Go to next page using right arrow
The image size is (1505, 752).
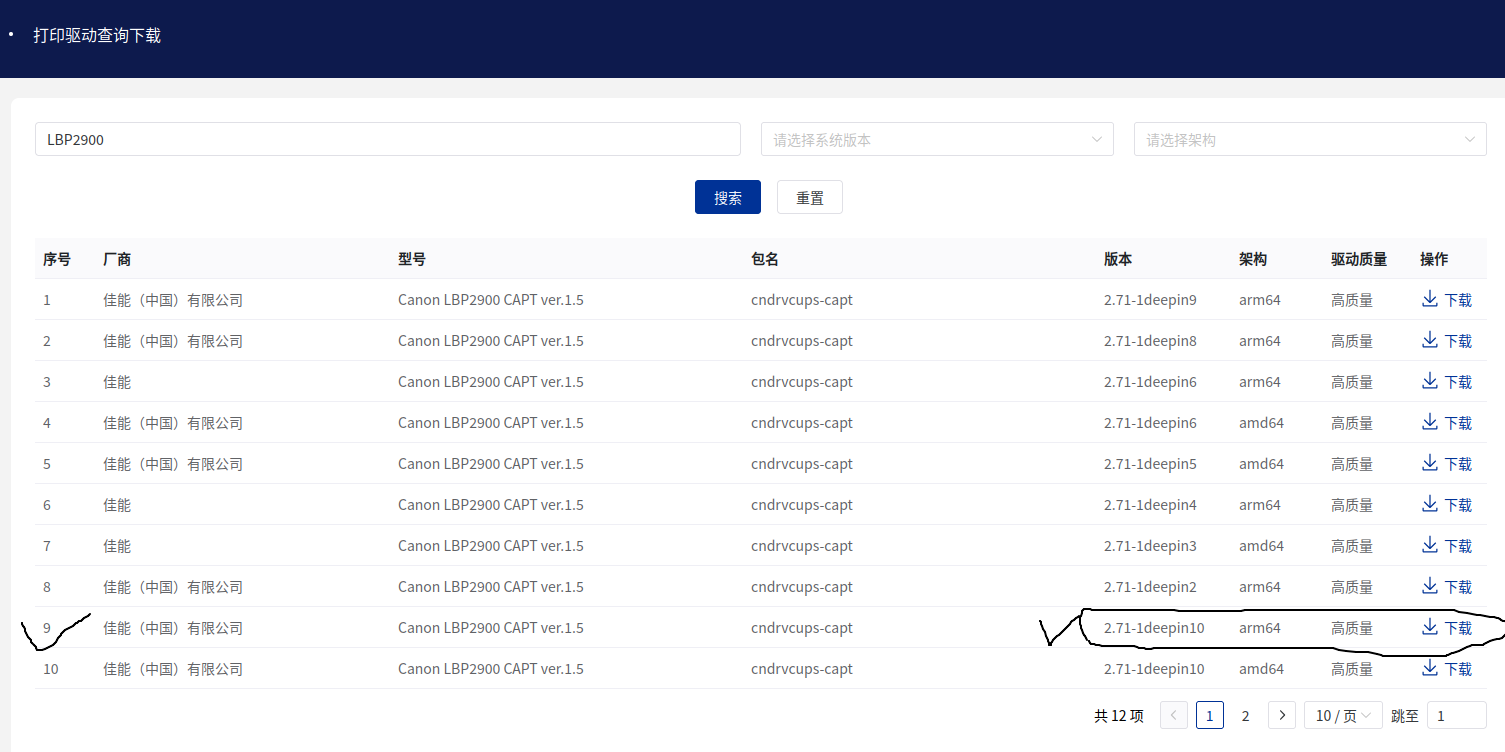pos(1282,715)
